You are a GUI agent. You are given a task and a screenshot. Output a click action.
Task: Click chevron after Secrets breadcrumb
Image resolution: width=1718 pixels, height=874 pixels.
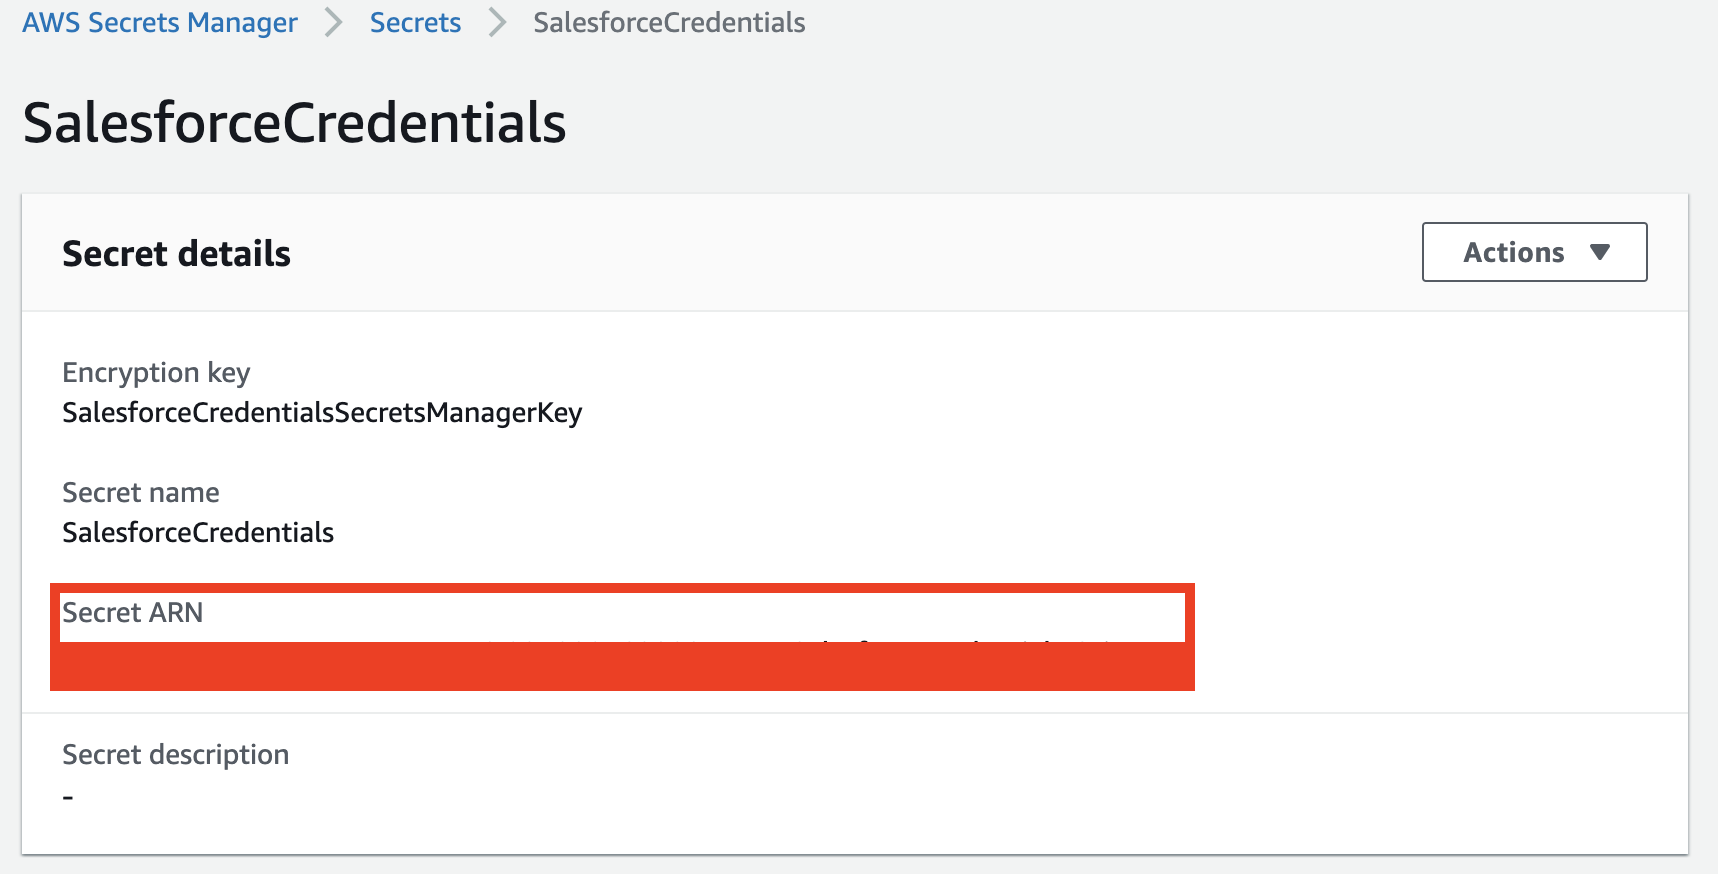(497, 22)
